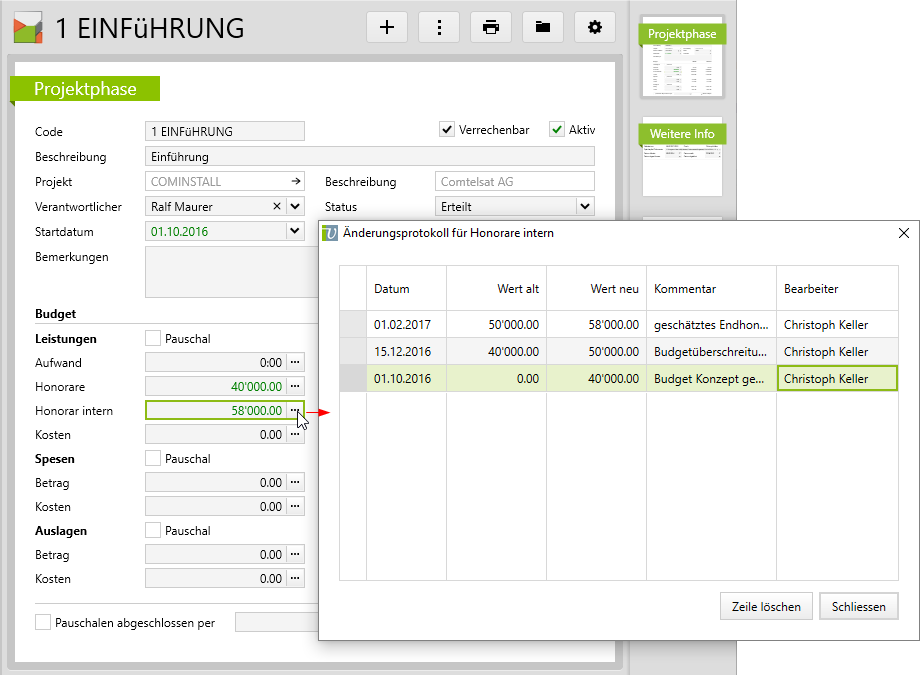Screen dimensions: 920x675
Task: Click the plus icon to add new record
Action: click(387, 27)
